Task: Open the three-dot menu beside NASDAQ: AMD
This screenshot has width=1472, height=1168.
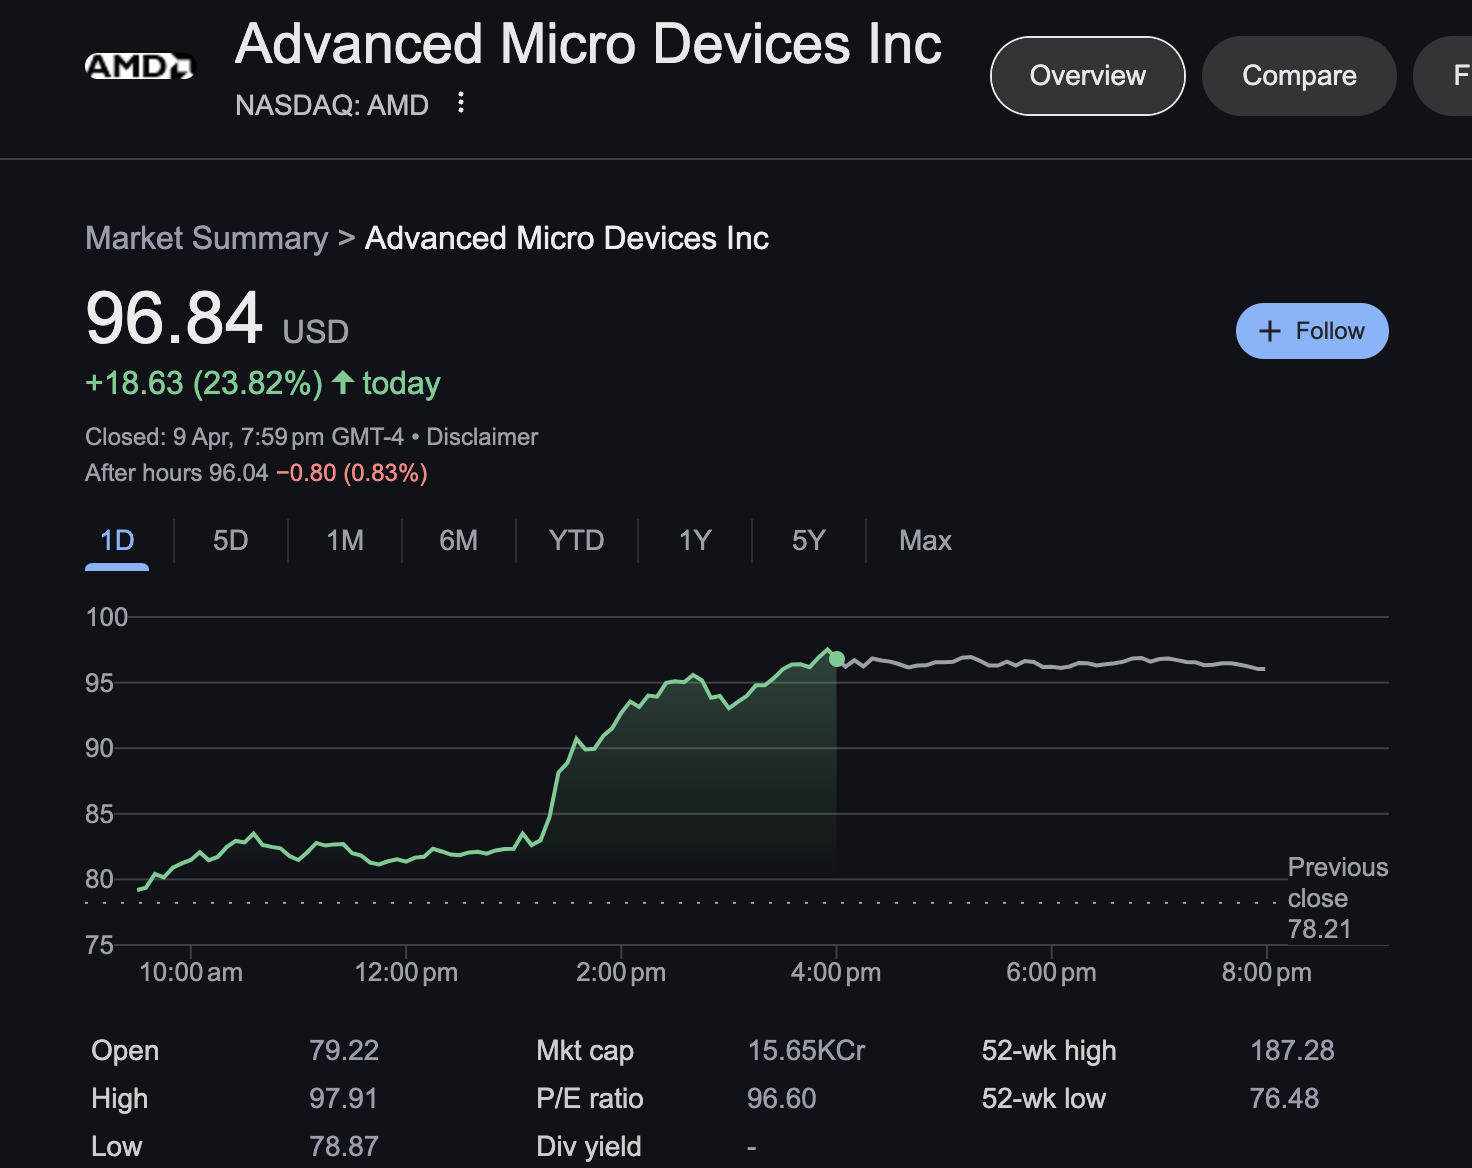Action: (460, 103)
